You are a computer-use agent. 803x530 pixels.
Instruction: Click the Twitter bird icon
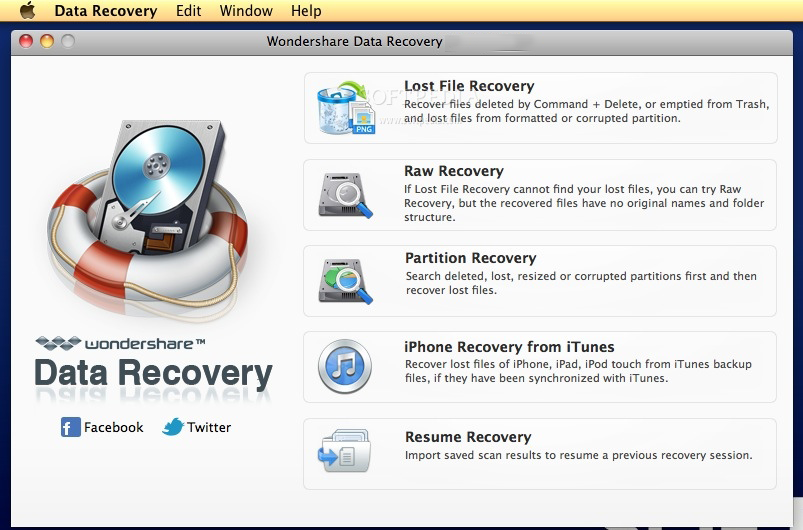coord(173,427)
